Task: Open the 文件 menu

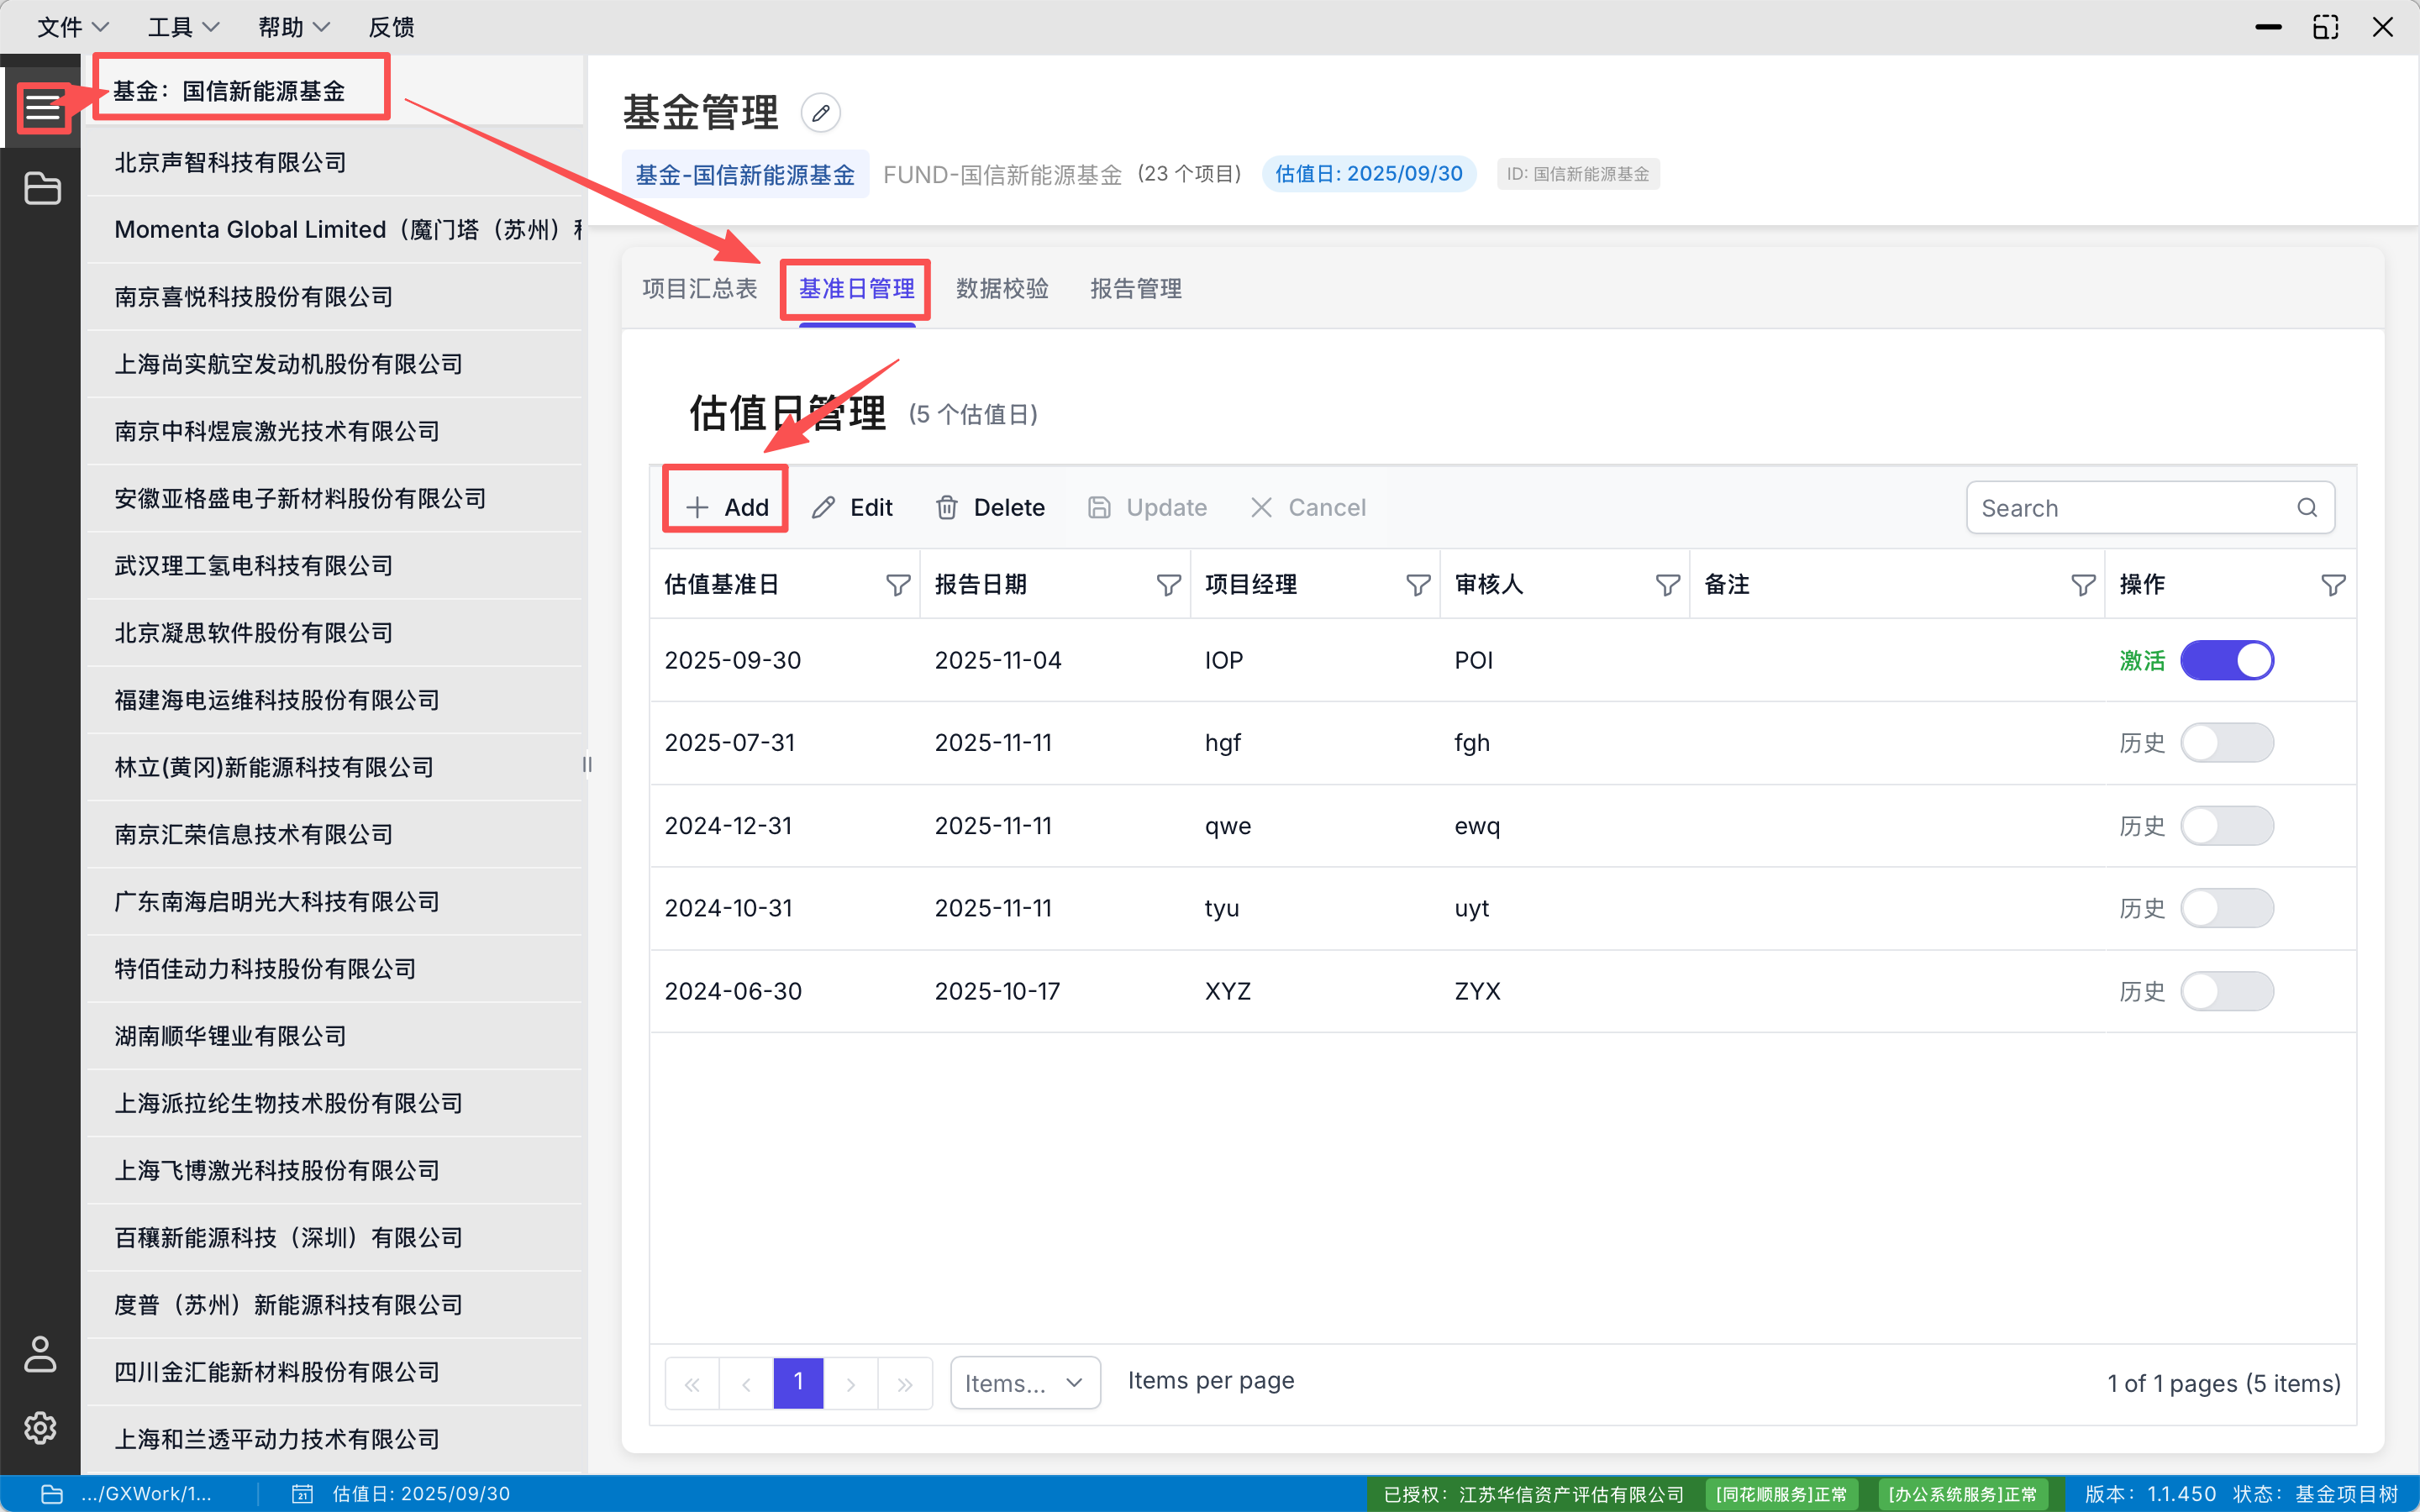Action: 72,27
